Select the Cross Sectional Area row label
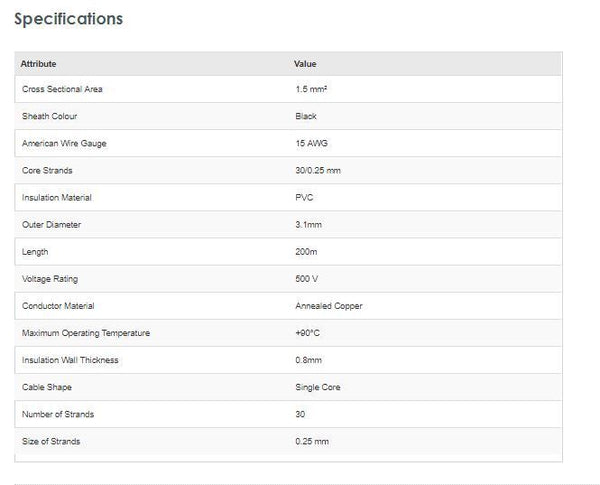Image resolution: width=600 pixels, height=485 pixels. click(x=62, y=90)
